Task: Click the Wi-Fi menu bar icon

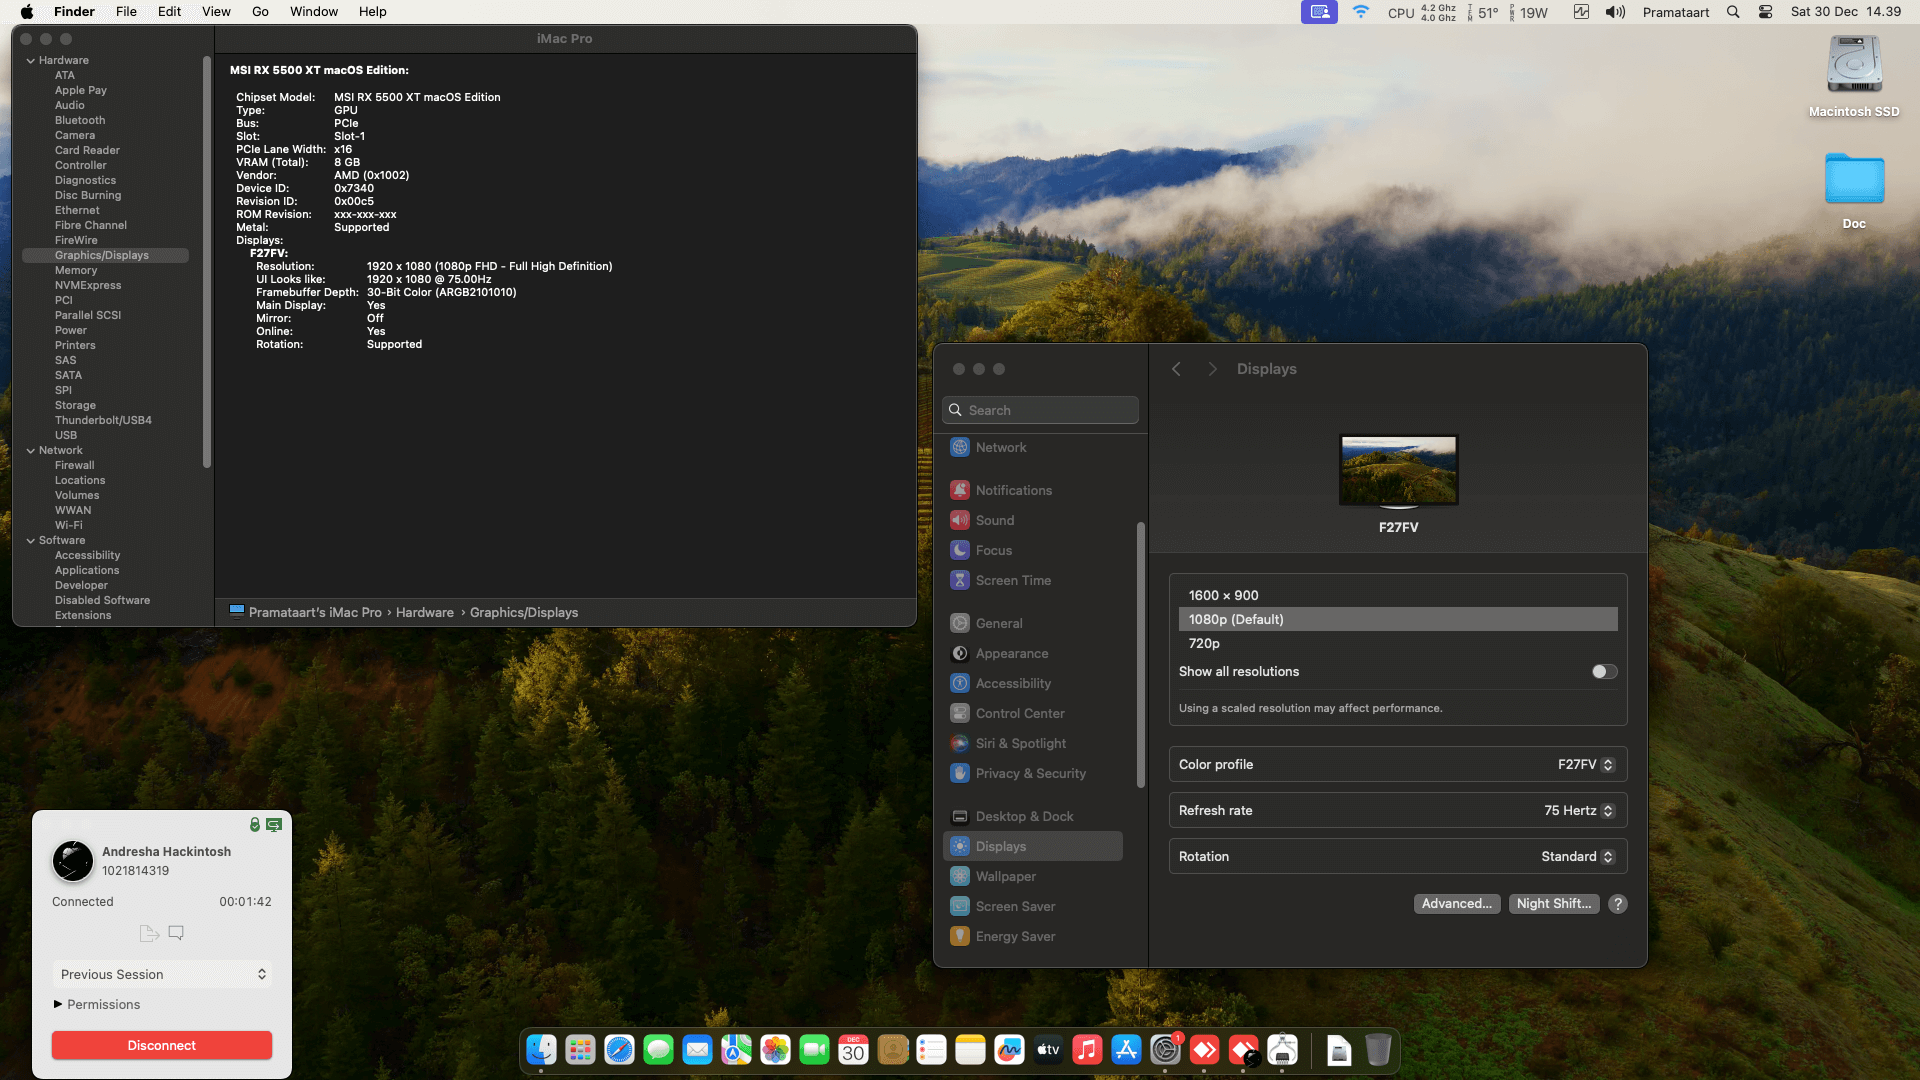Action: (x=1360, y=12)
